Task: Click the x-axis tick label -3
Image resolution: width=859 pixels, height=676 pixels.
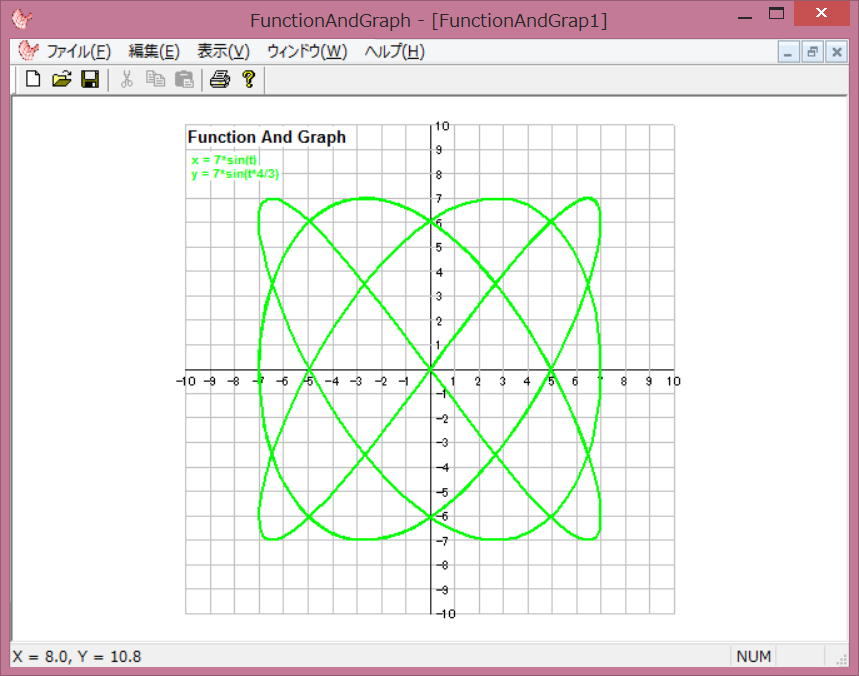Action: tap(356, 381)
